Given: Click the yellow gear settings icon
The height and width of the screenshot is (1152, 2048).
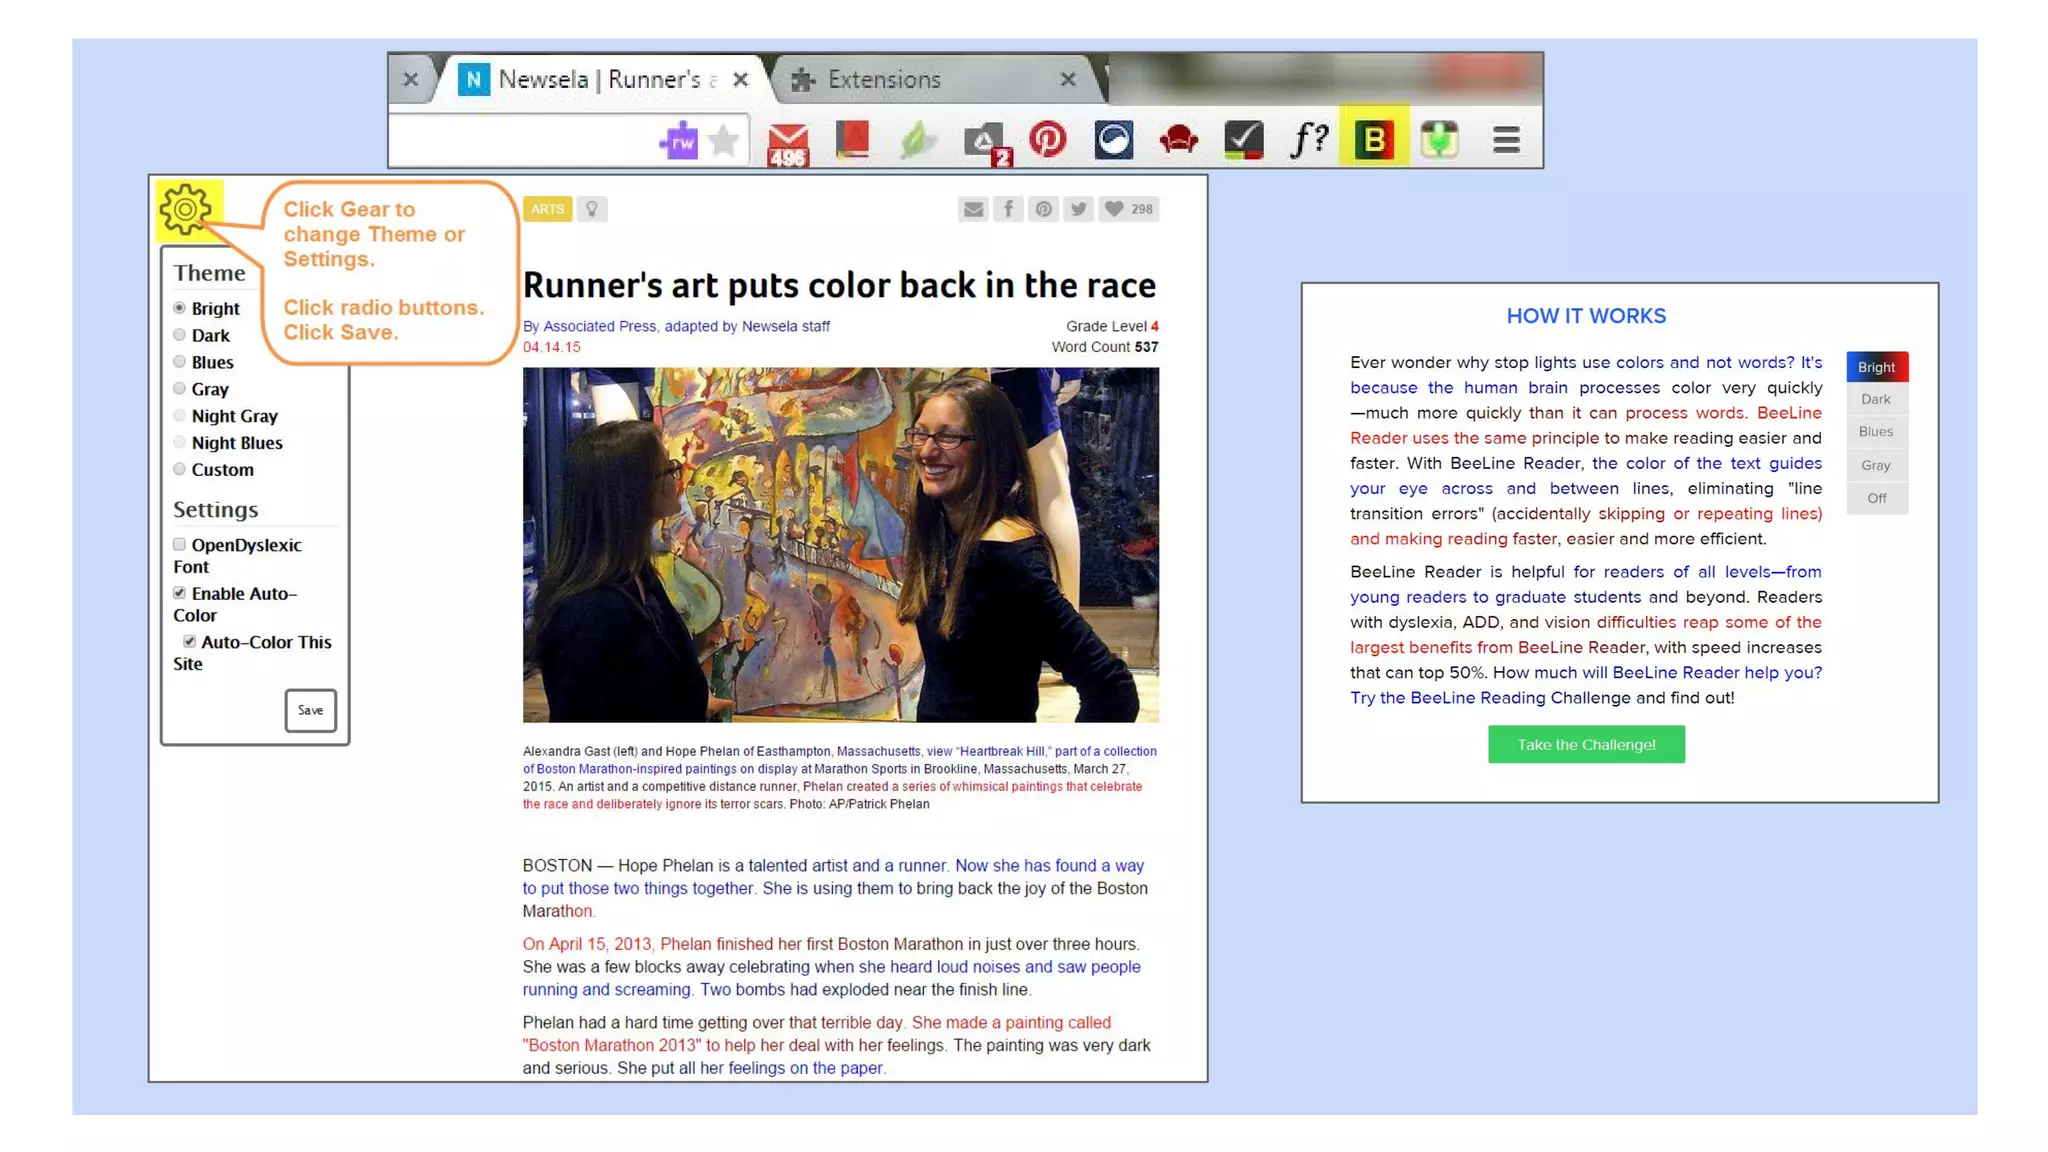Looking at the screenshot, I should pyautogui.click(x=186, y=210).
